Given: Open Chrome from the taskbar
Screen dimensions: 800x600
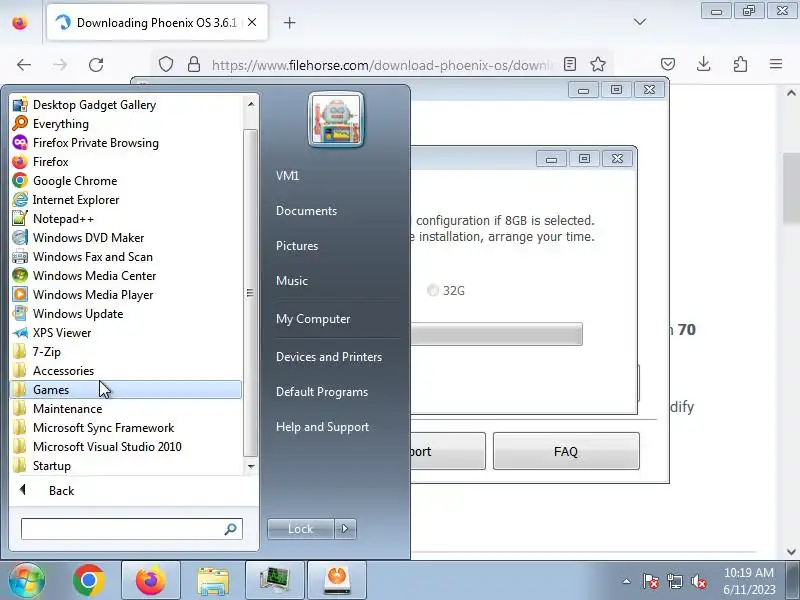Looking at the screenshot, I should (89, 581).
